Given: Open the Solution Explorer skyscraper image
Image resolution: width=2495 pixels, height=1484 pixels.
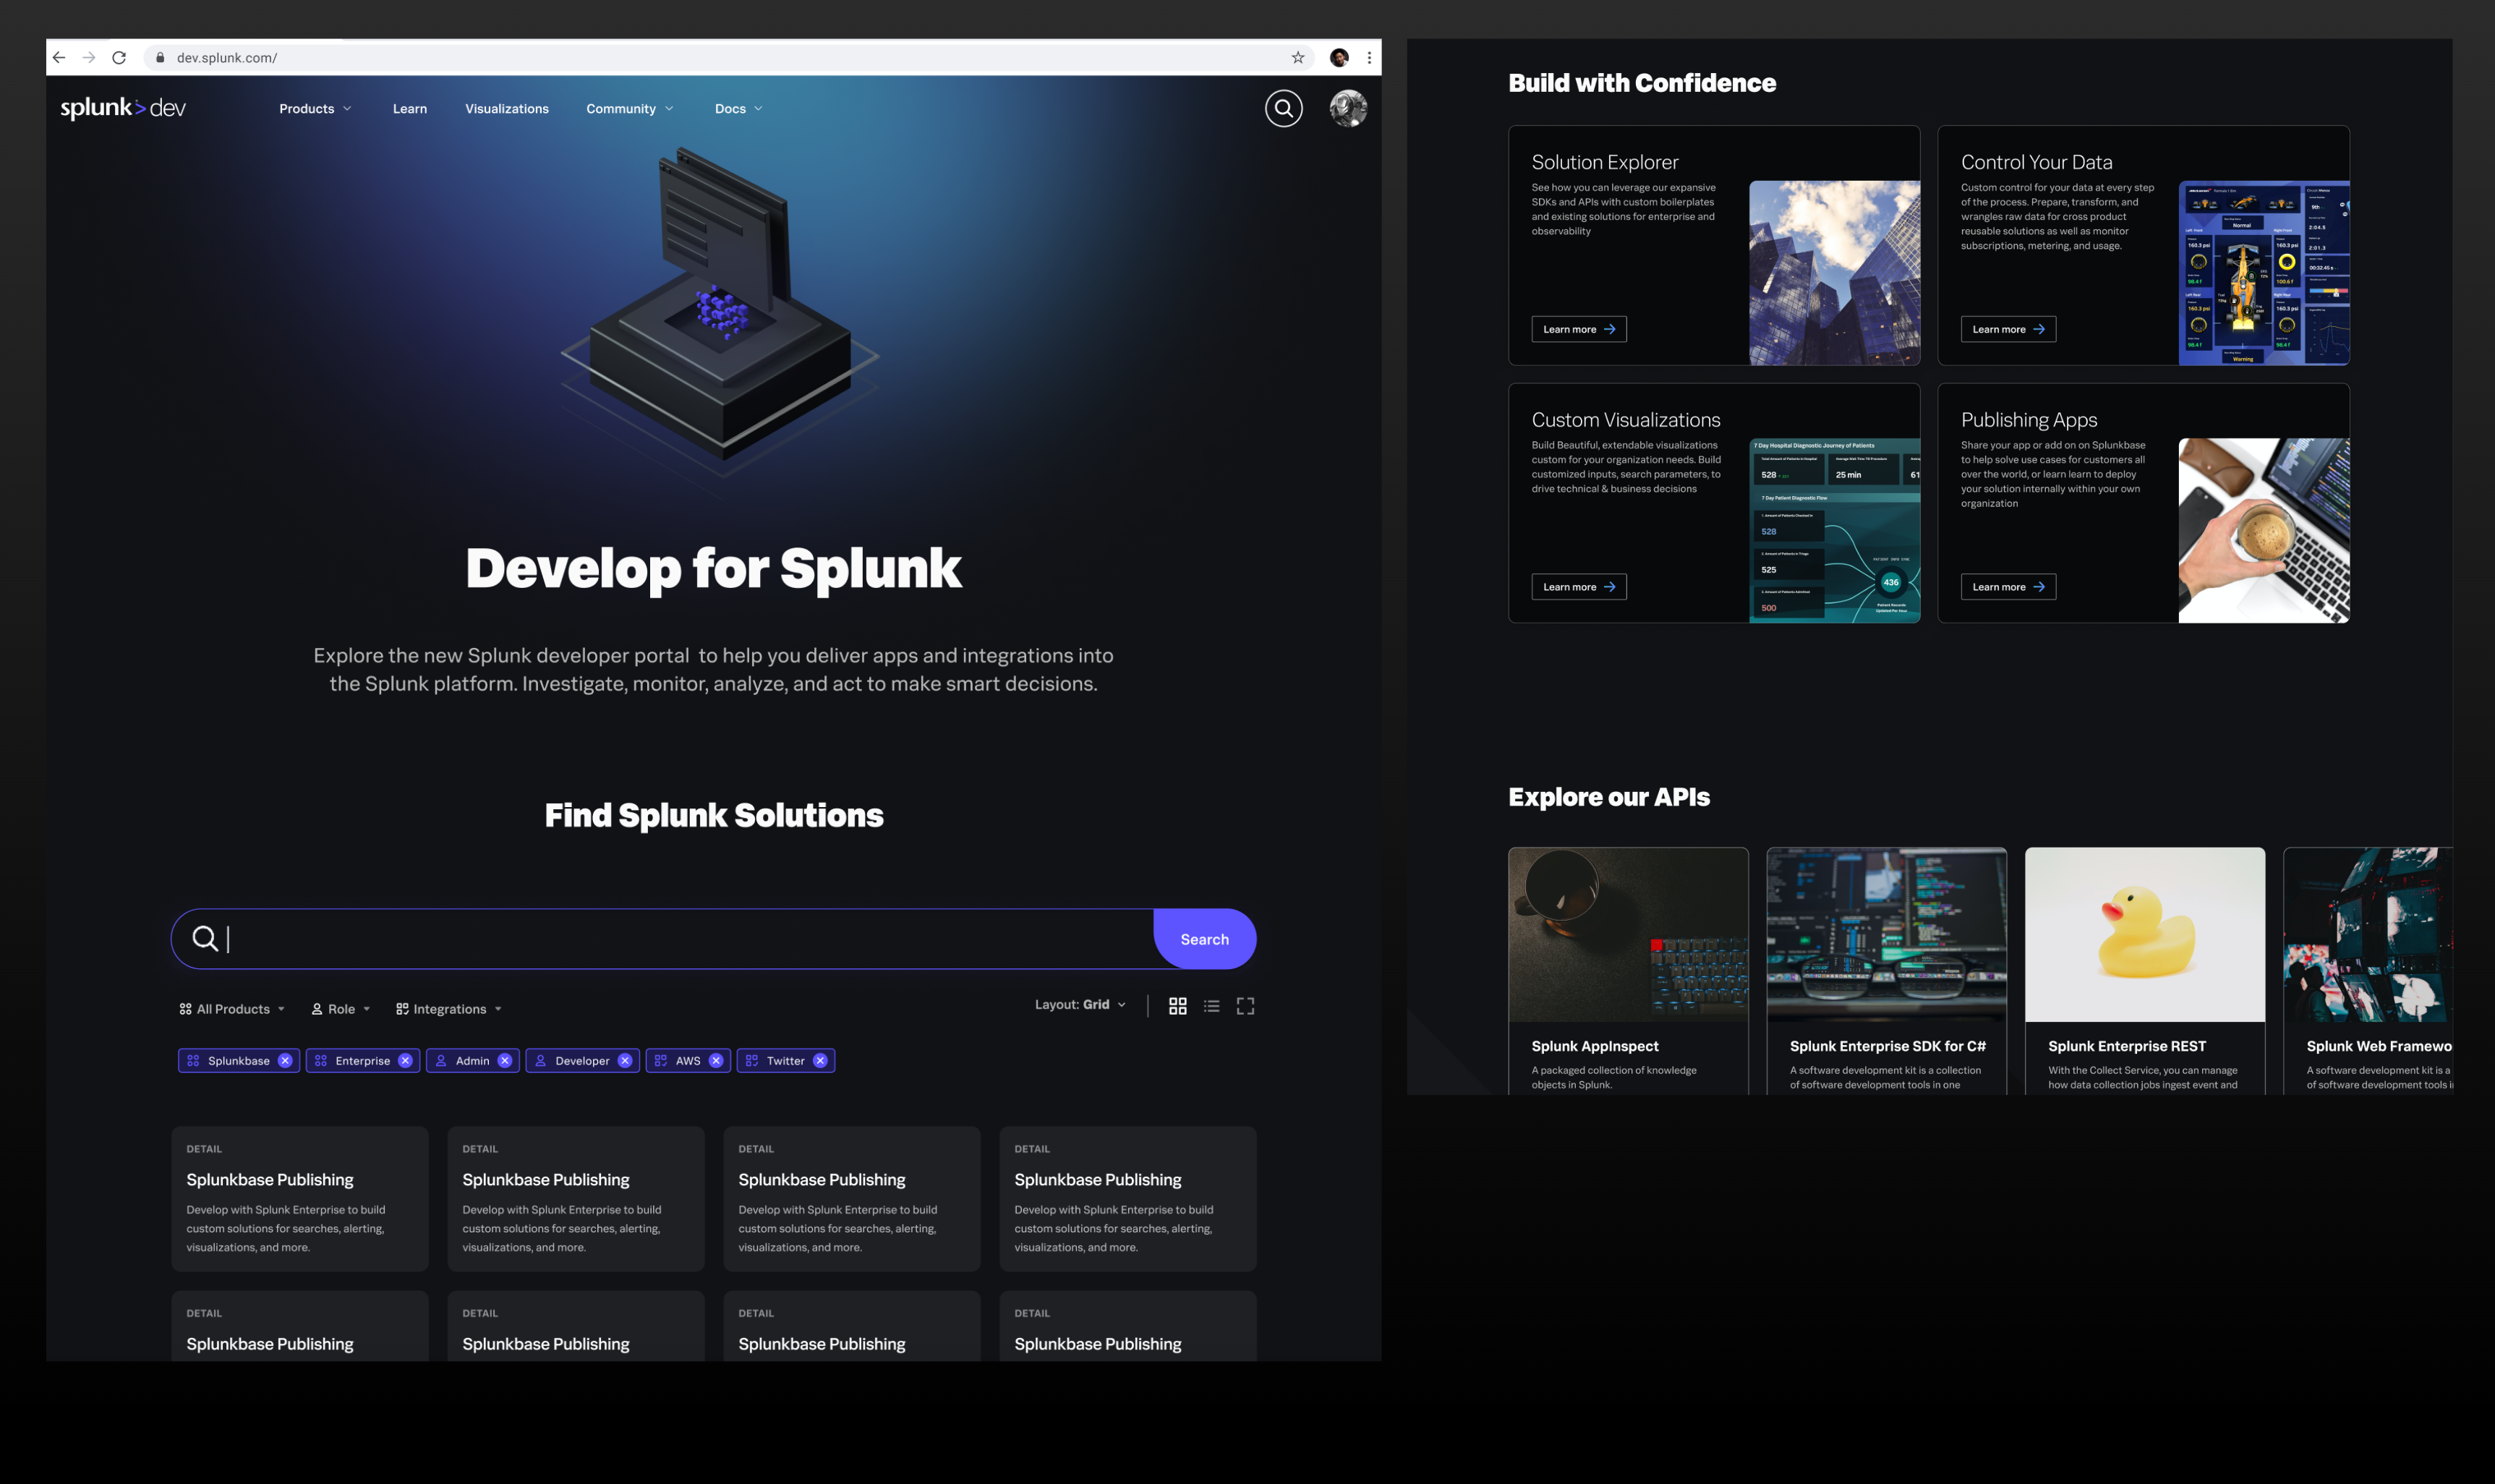Looking at the screenshot, I should point(1834,273).
